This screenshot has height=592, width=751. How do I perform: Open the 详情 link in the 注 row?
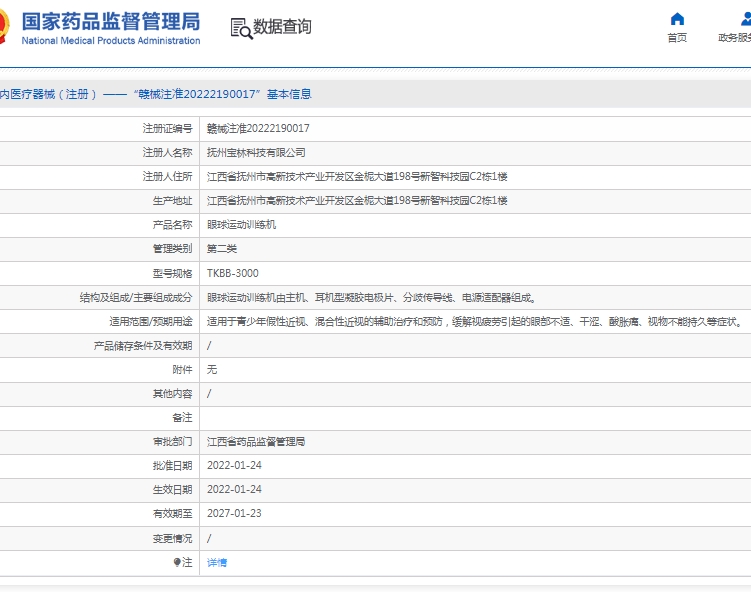[x=217, y=562]
